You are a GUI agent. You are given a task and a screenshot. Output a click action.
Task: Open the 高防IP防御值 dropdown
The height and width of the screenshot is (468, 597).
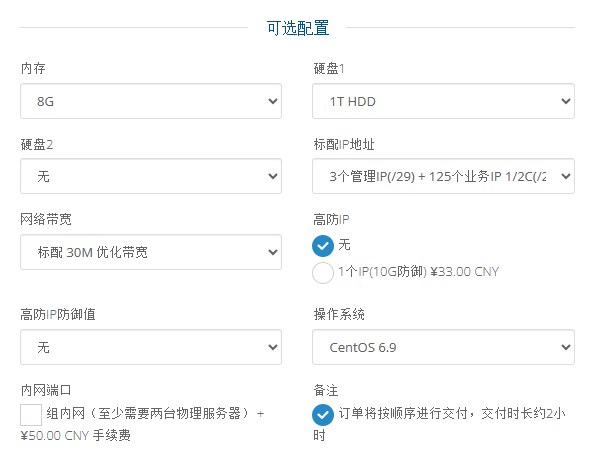pyautogui.click(x=151, y=347)
